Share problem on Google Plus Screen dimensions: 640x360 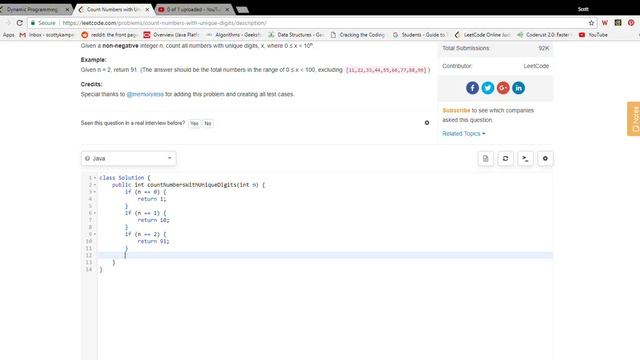tap(503, 88)
